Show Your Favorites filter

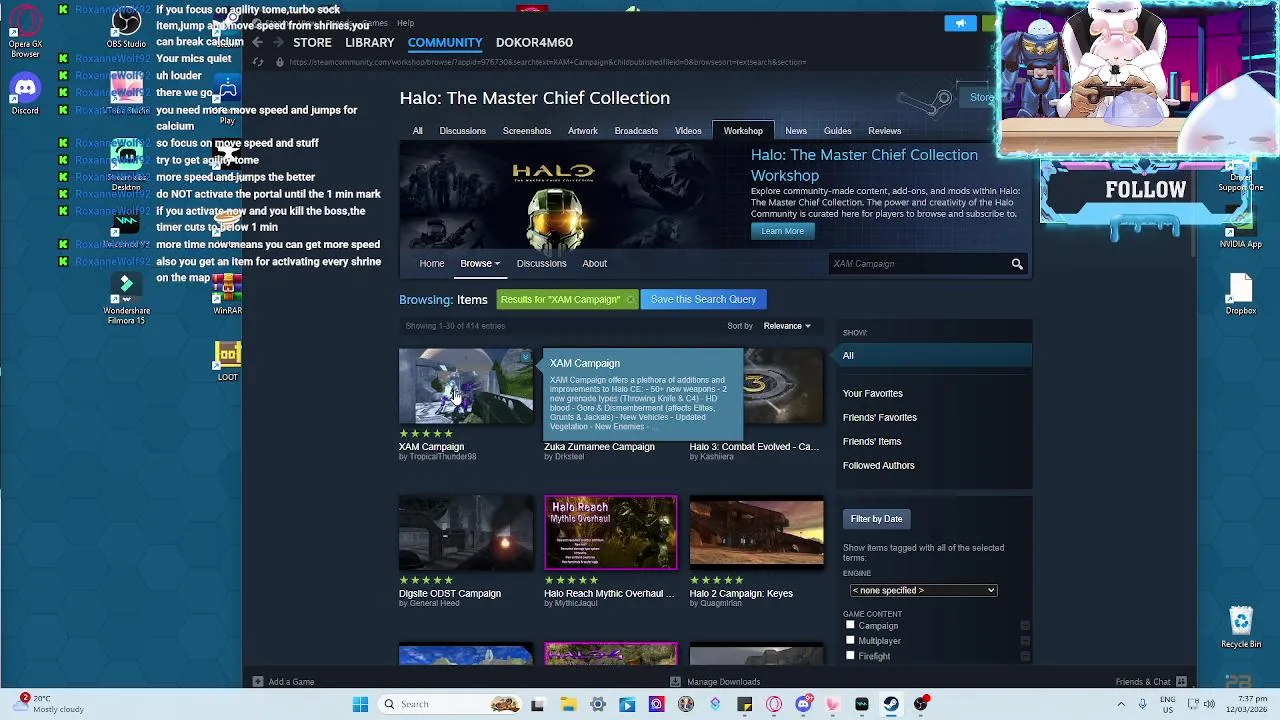click(872, 394)
